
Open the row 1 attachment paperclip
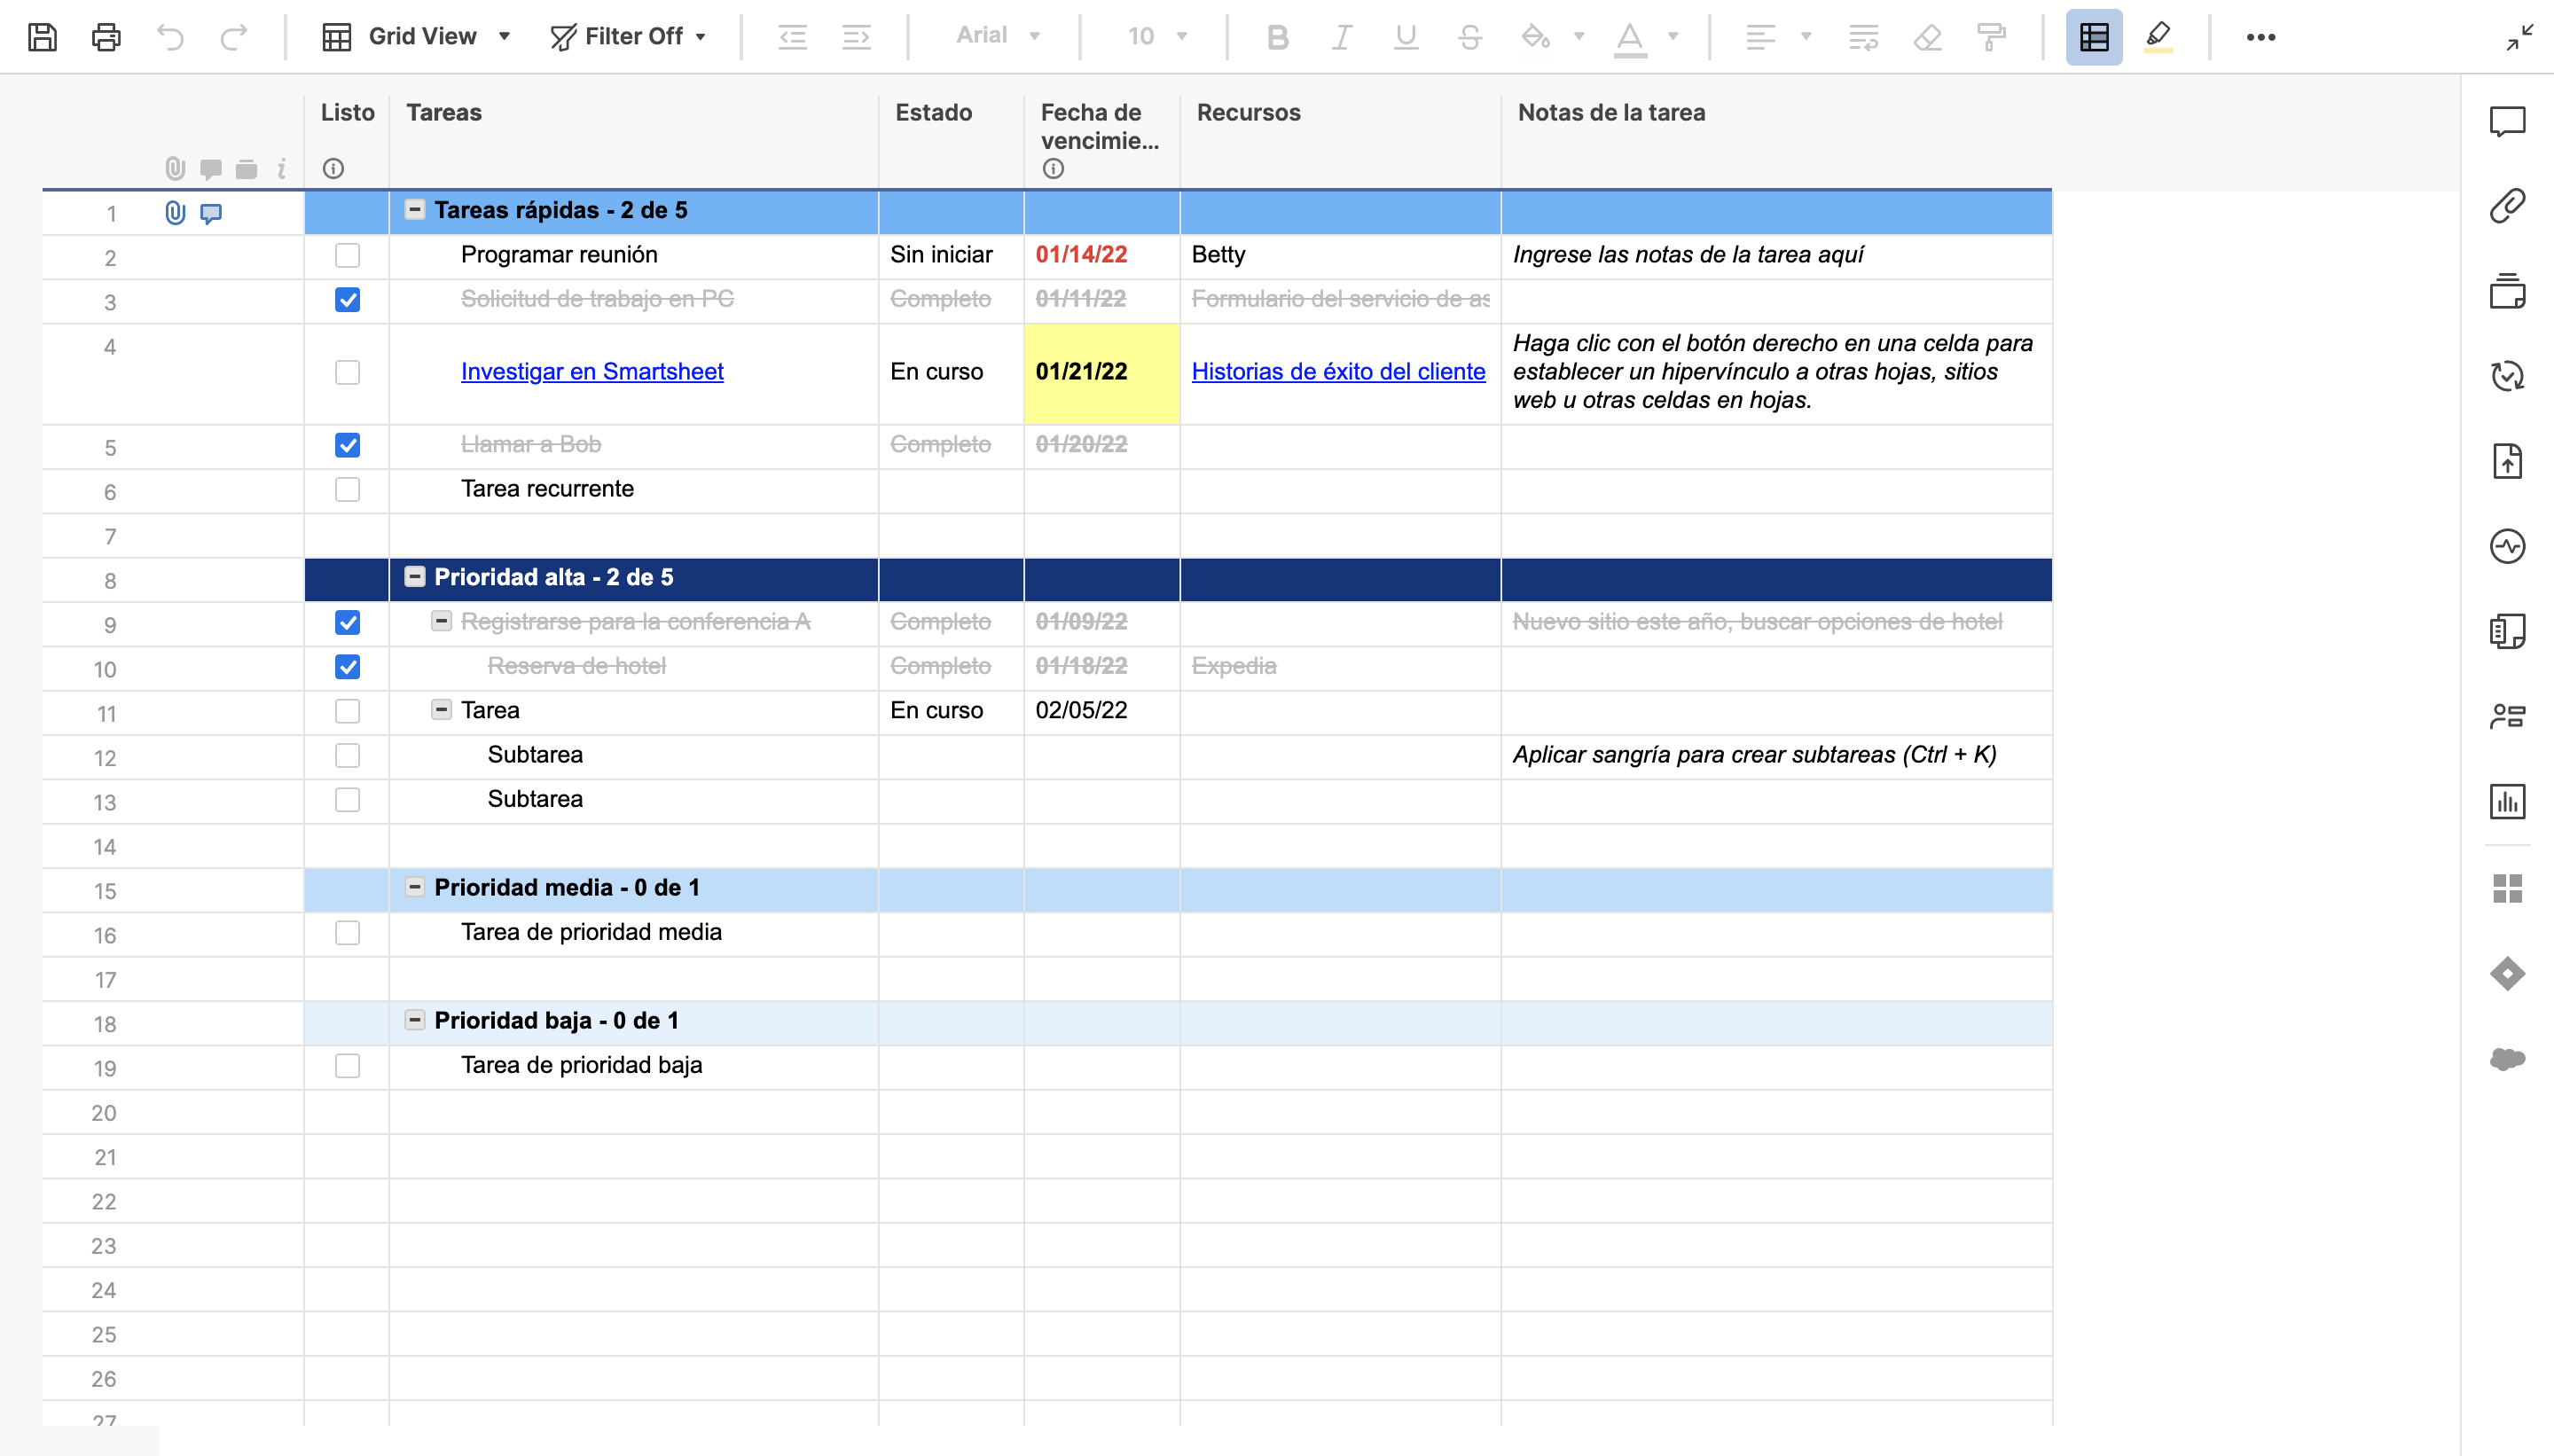pos(175,213)
